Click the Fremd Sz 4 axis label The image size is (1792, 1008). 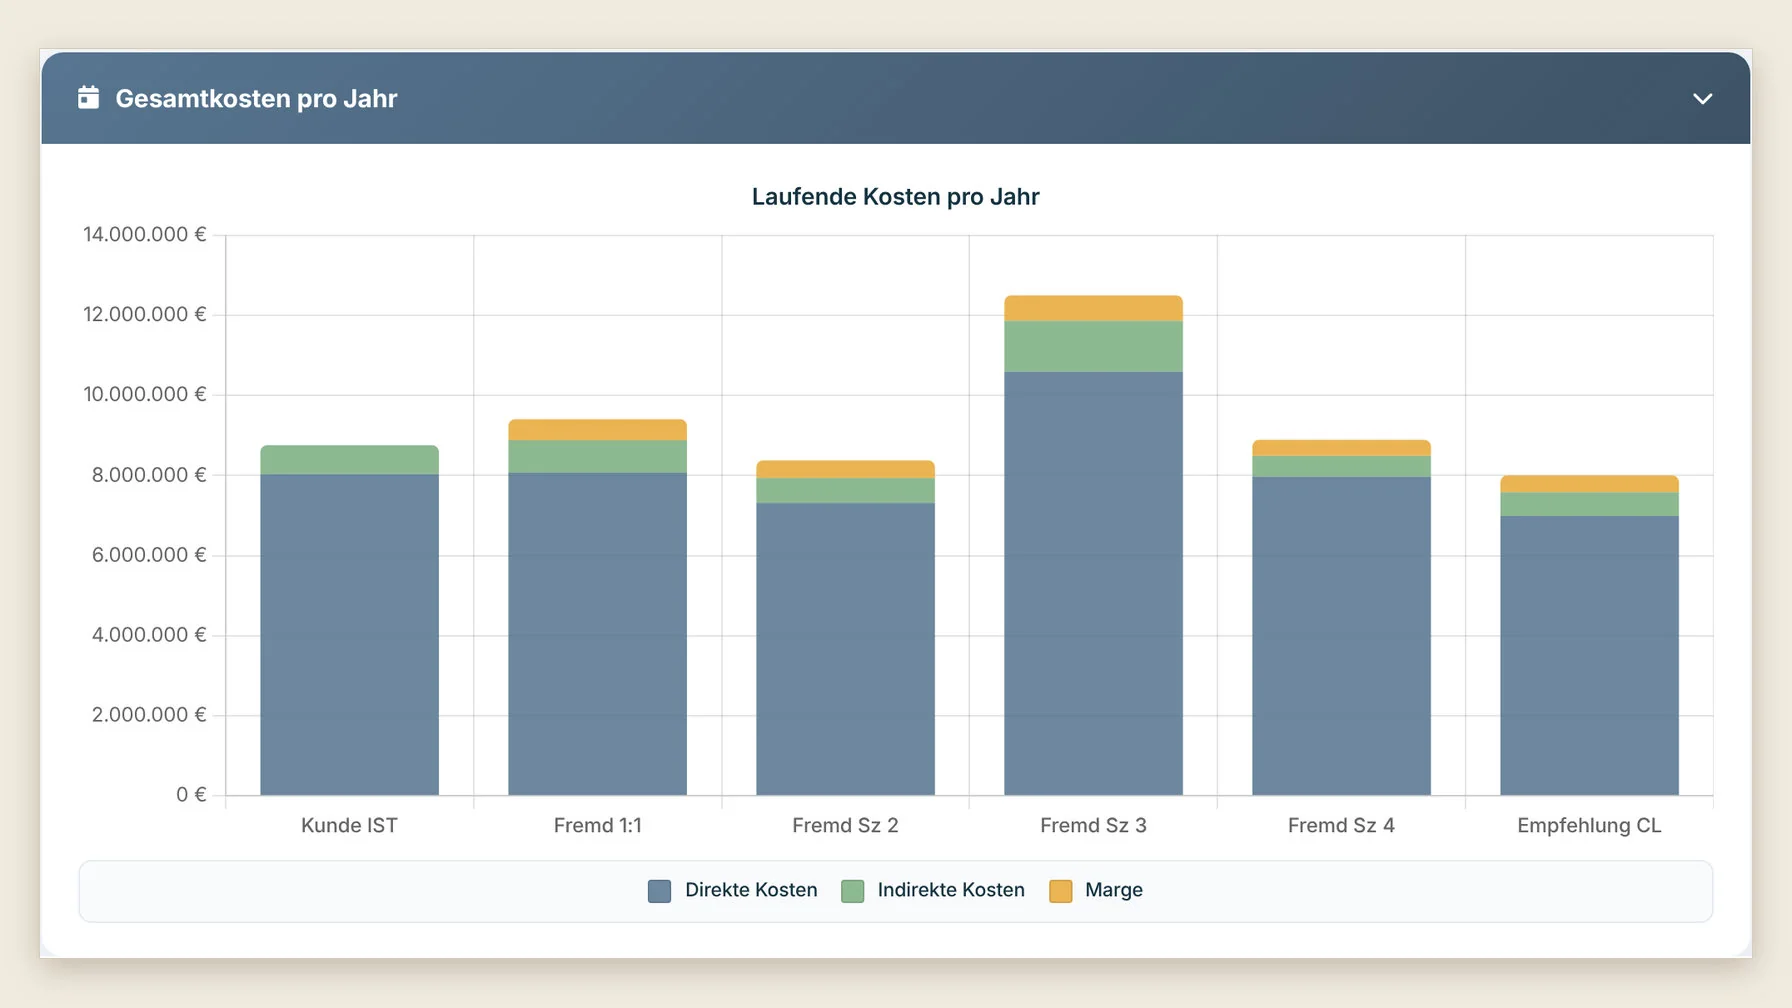click(x=1341, y=825)
